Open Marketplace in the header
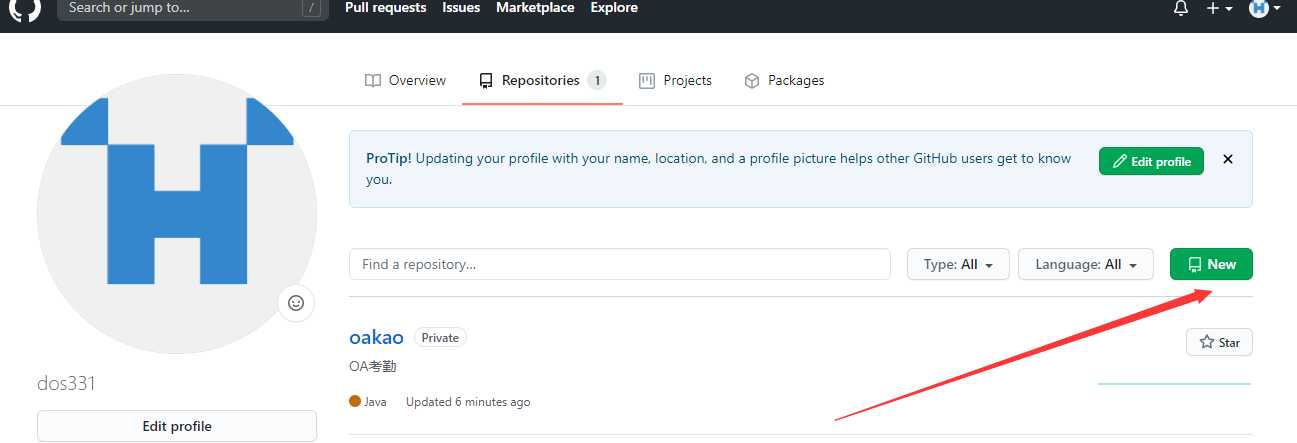 coord(535,8)
